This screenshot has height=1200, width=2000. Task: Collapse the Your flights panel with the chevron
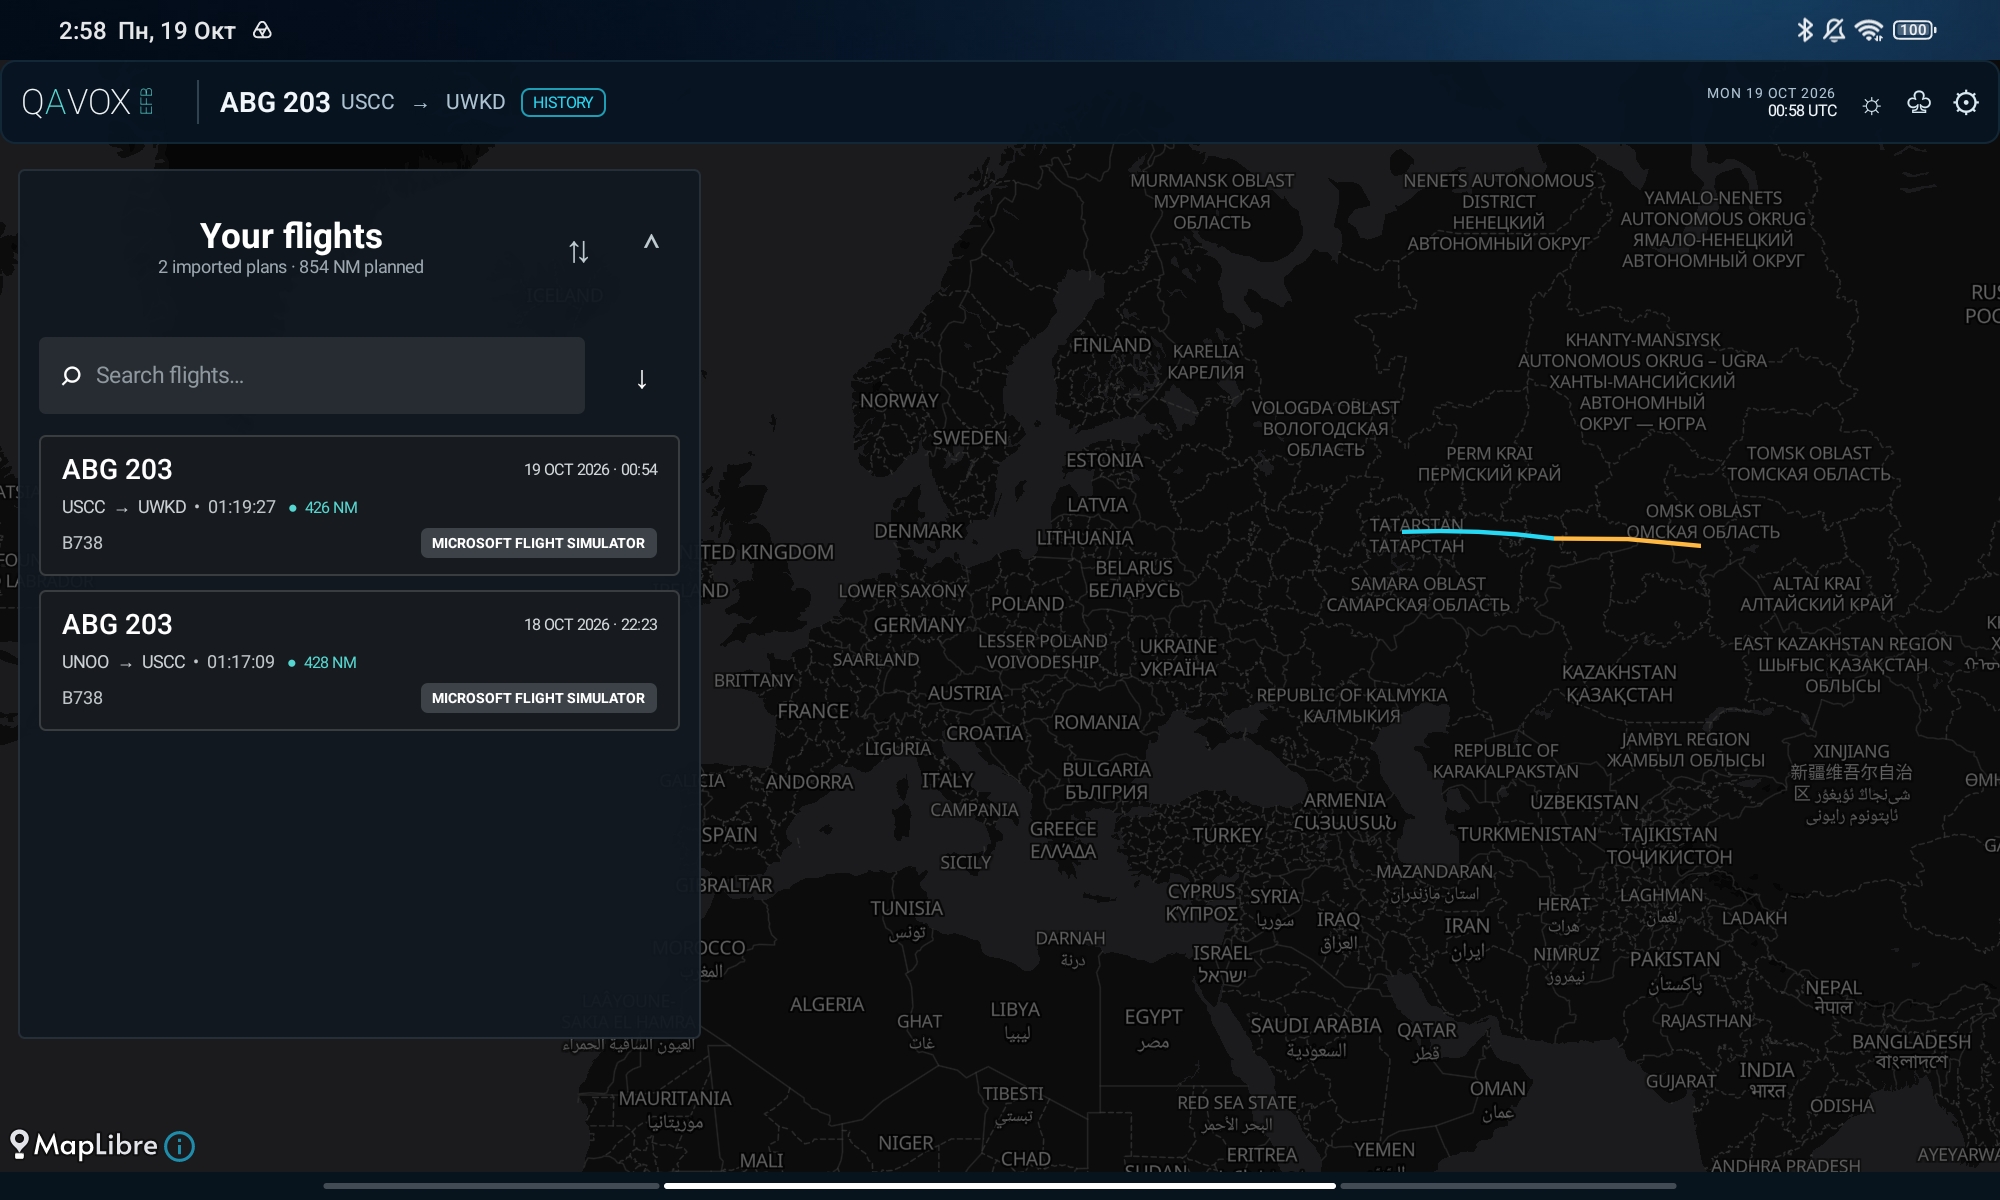point(651,241)
